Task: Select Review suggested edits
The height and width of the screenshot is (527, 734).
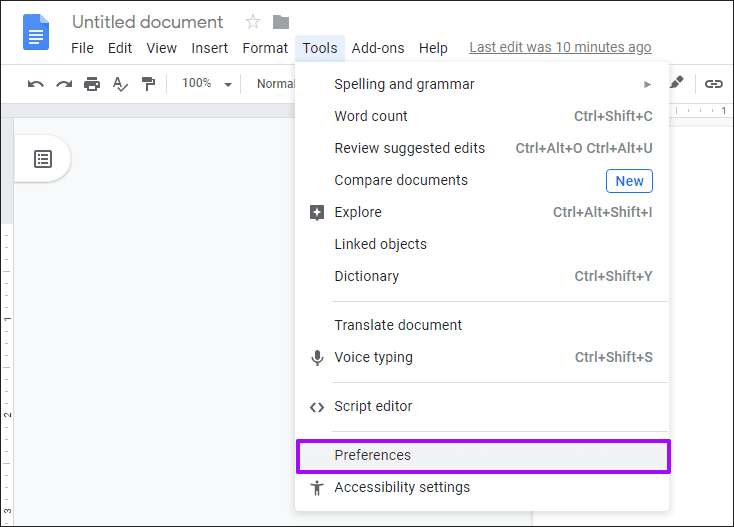Action: point(482,148)
